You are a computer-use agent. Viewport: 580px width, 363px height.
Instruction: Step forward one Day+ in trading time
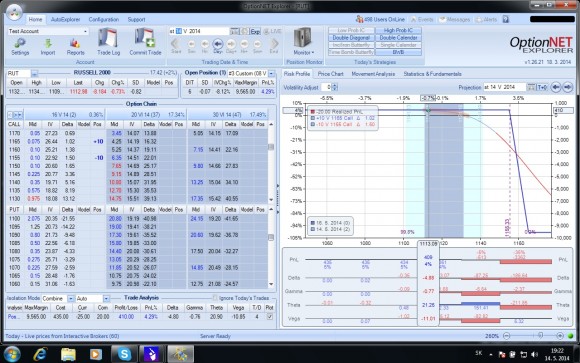click(231, 46)
